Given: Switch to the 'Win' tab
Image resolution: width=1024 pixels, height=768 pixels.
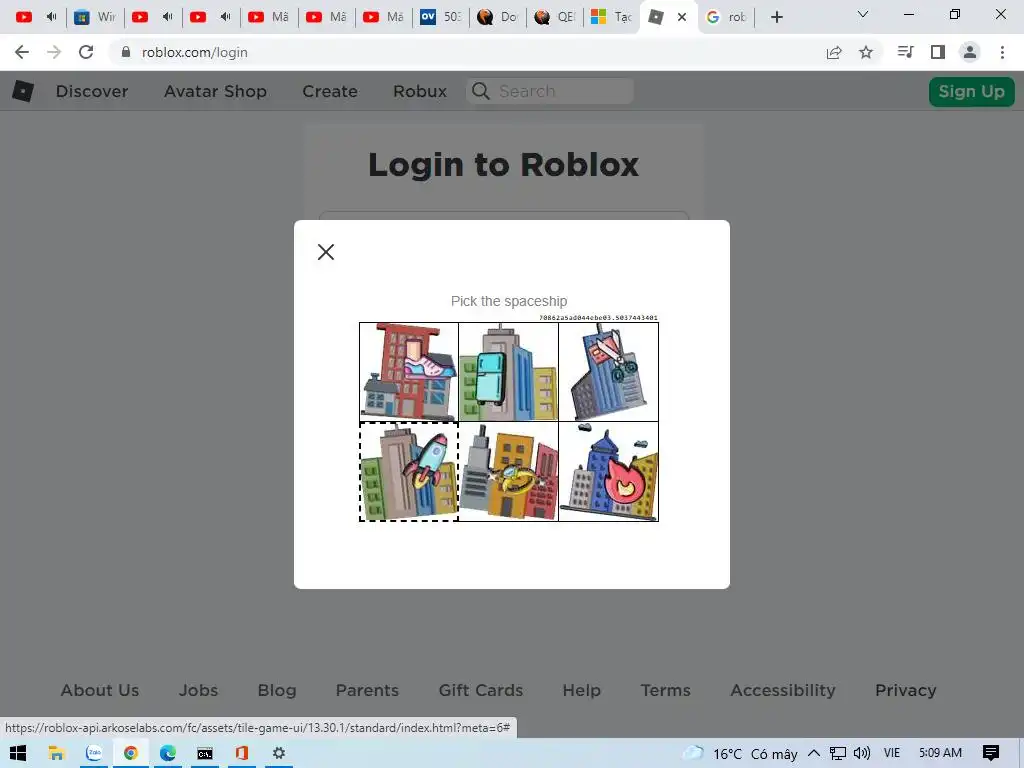Looking at the screenshot, I should point(93,17).
